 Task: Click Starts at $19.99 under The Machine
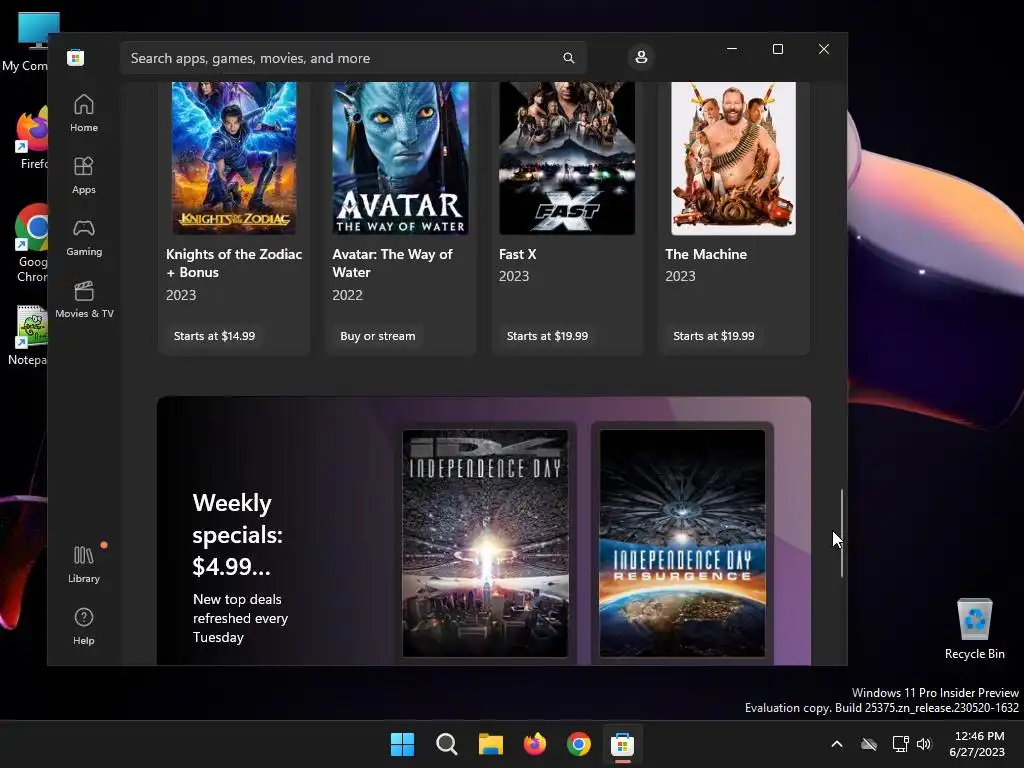pyautogui.click(x=714, y=336)
